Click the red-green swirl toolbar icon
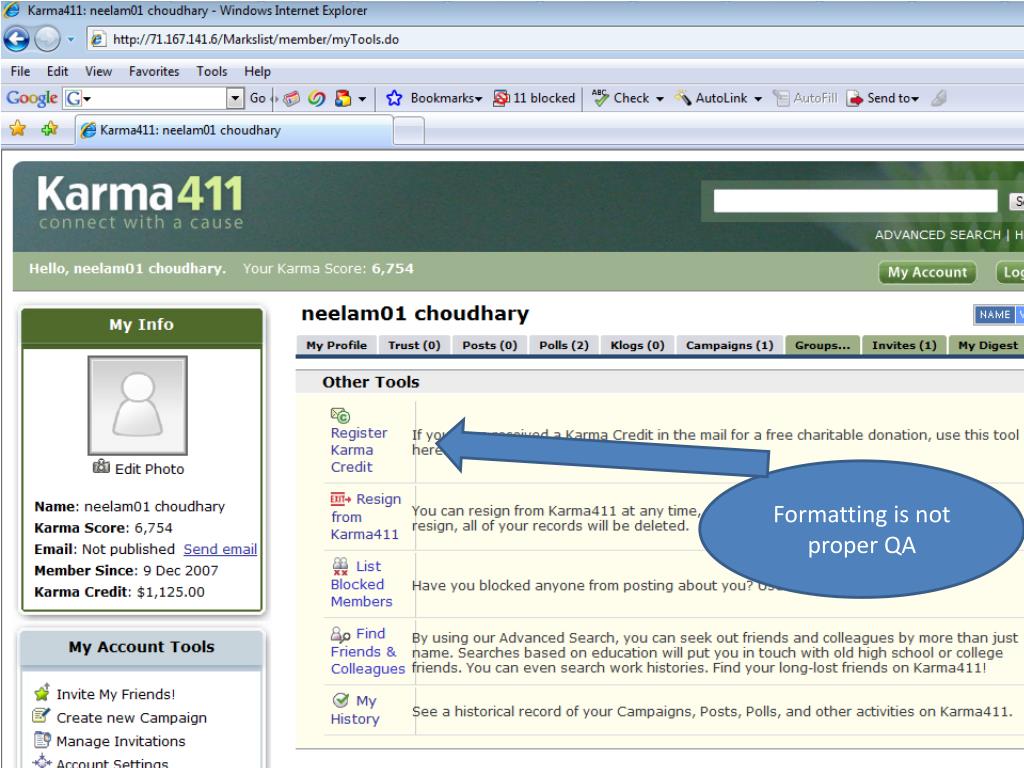 [317, 98]
